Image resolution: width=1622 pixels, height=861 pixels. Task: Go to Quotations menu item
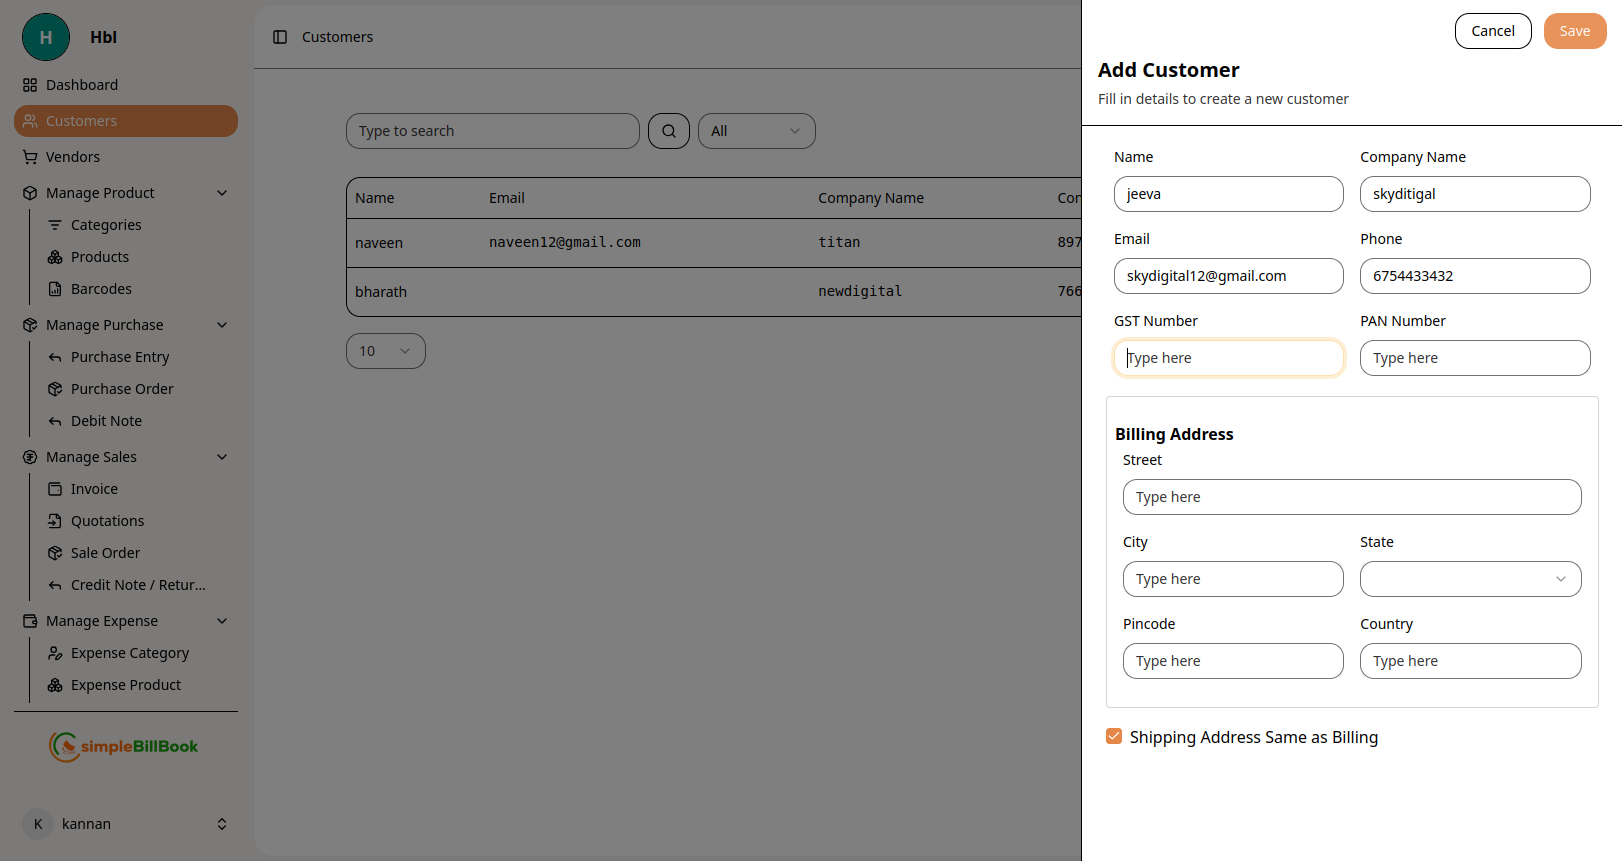[x=107, y=521]
